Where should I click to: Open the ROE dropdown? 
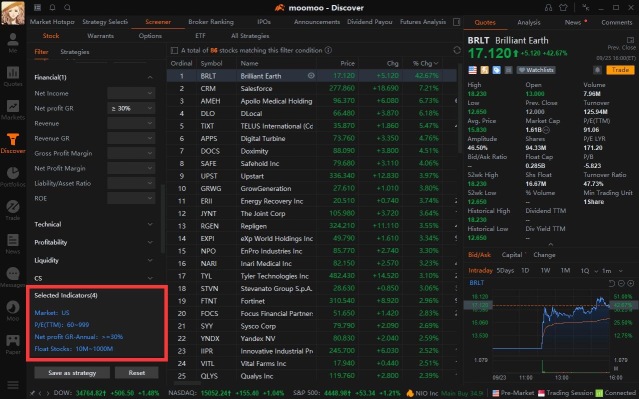[131, 198]
